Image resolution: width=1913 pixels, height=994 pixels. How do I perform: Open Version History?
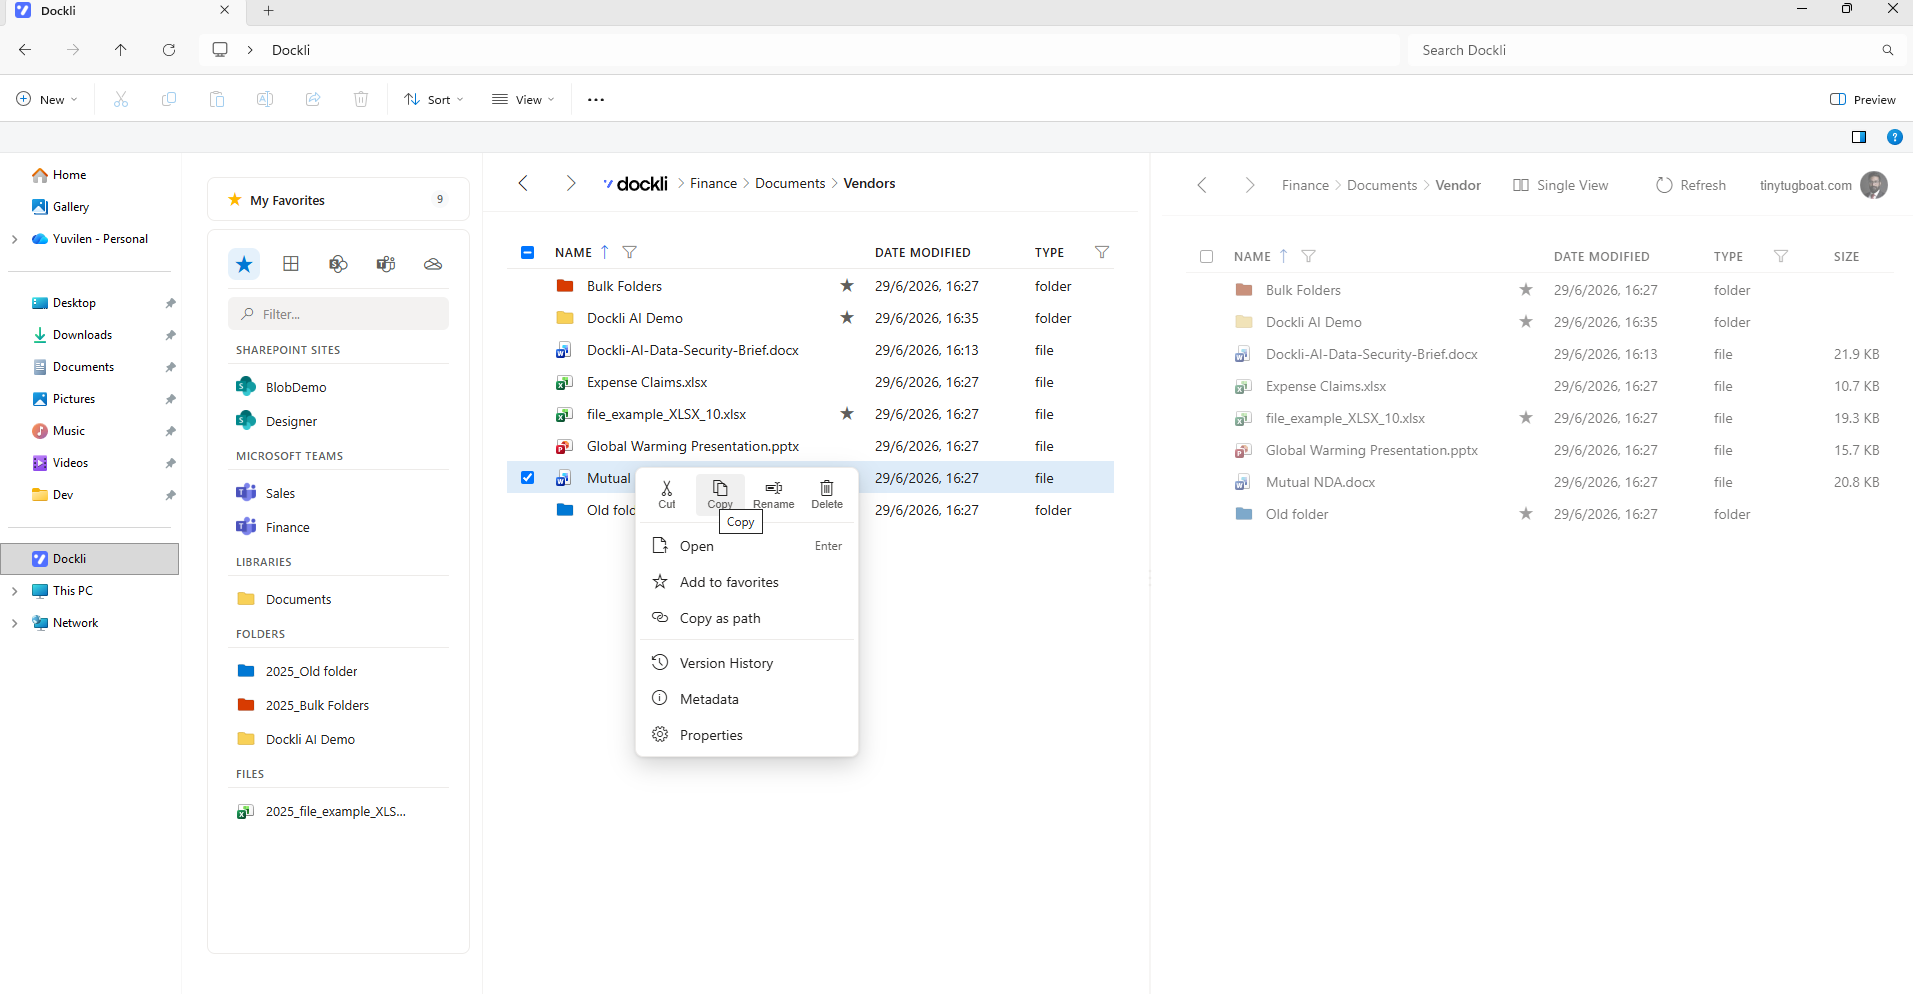click(746, 663)
